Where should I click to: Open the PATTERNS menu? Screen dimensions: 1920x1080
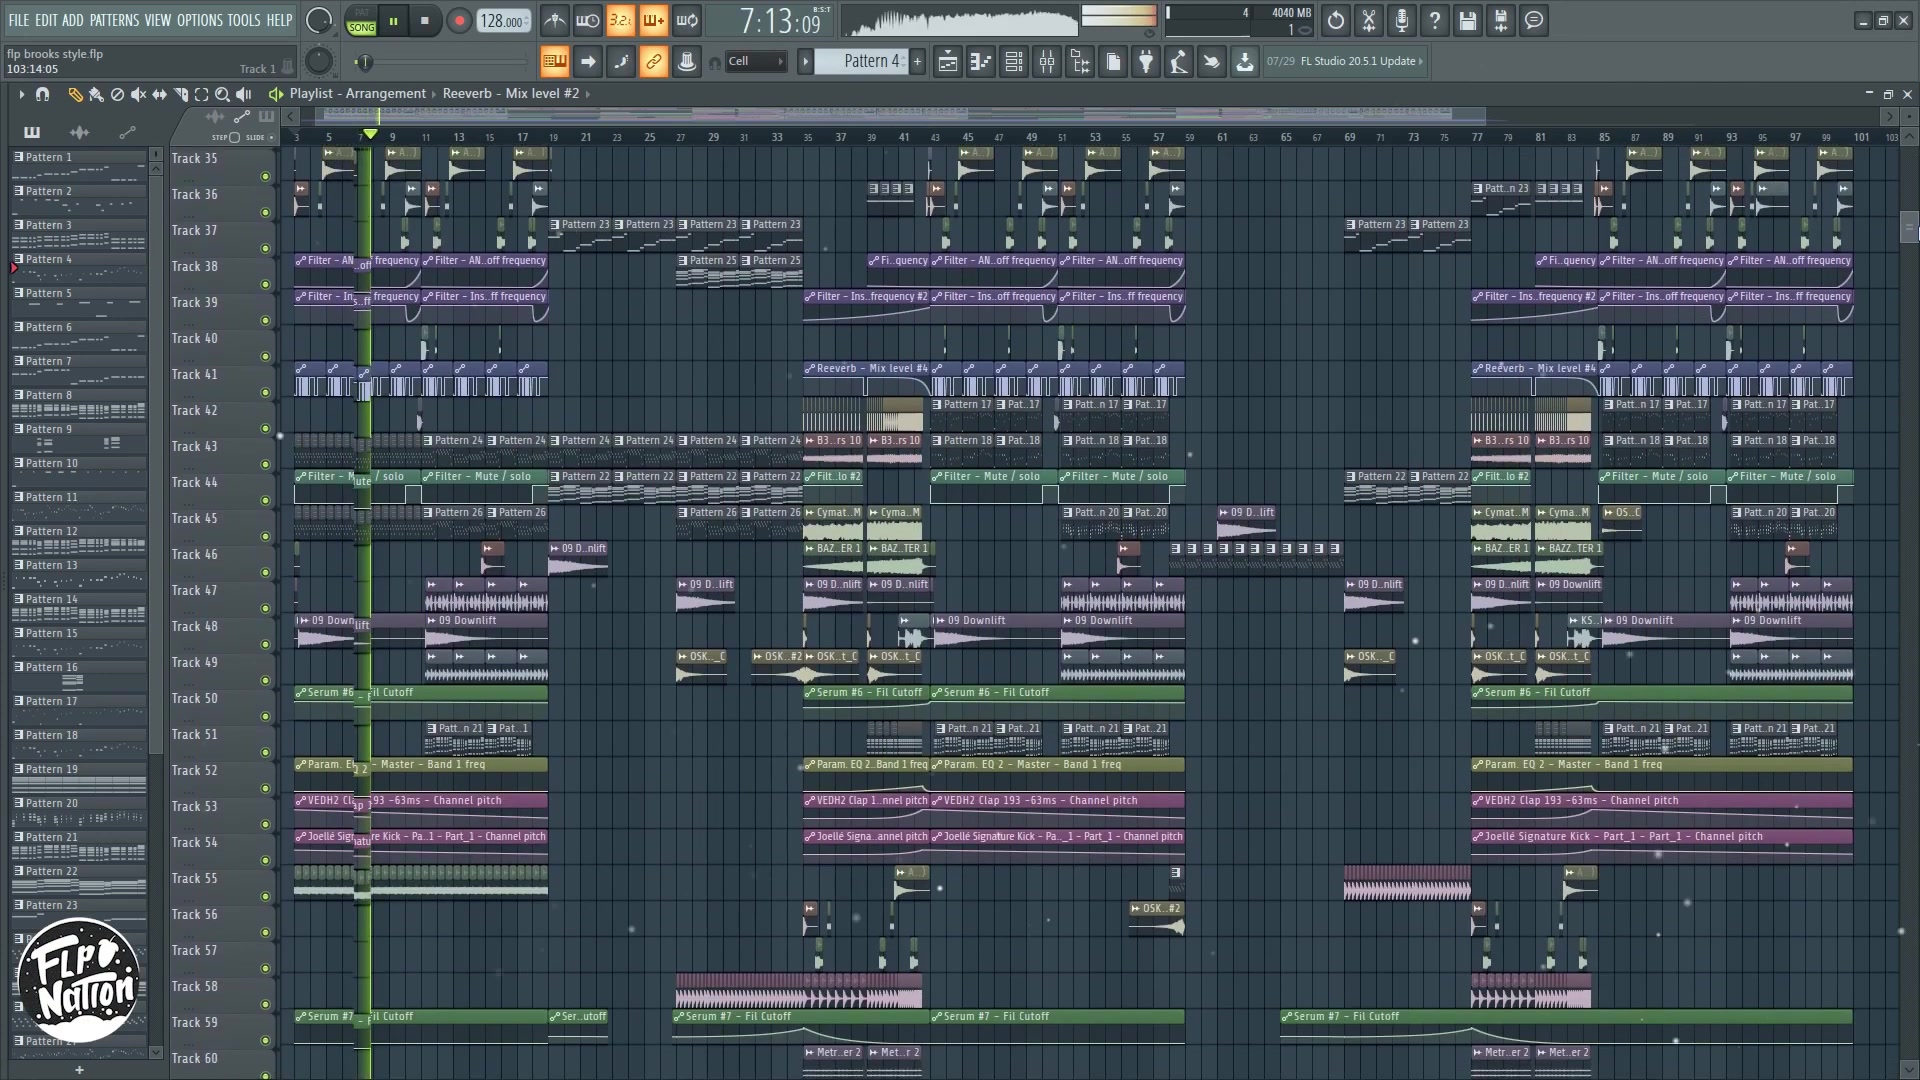click(x=114, y=20)
